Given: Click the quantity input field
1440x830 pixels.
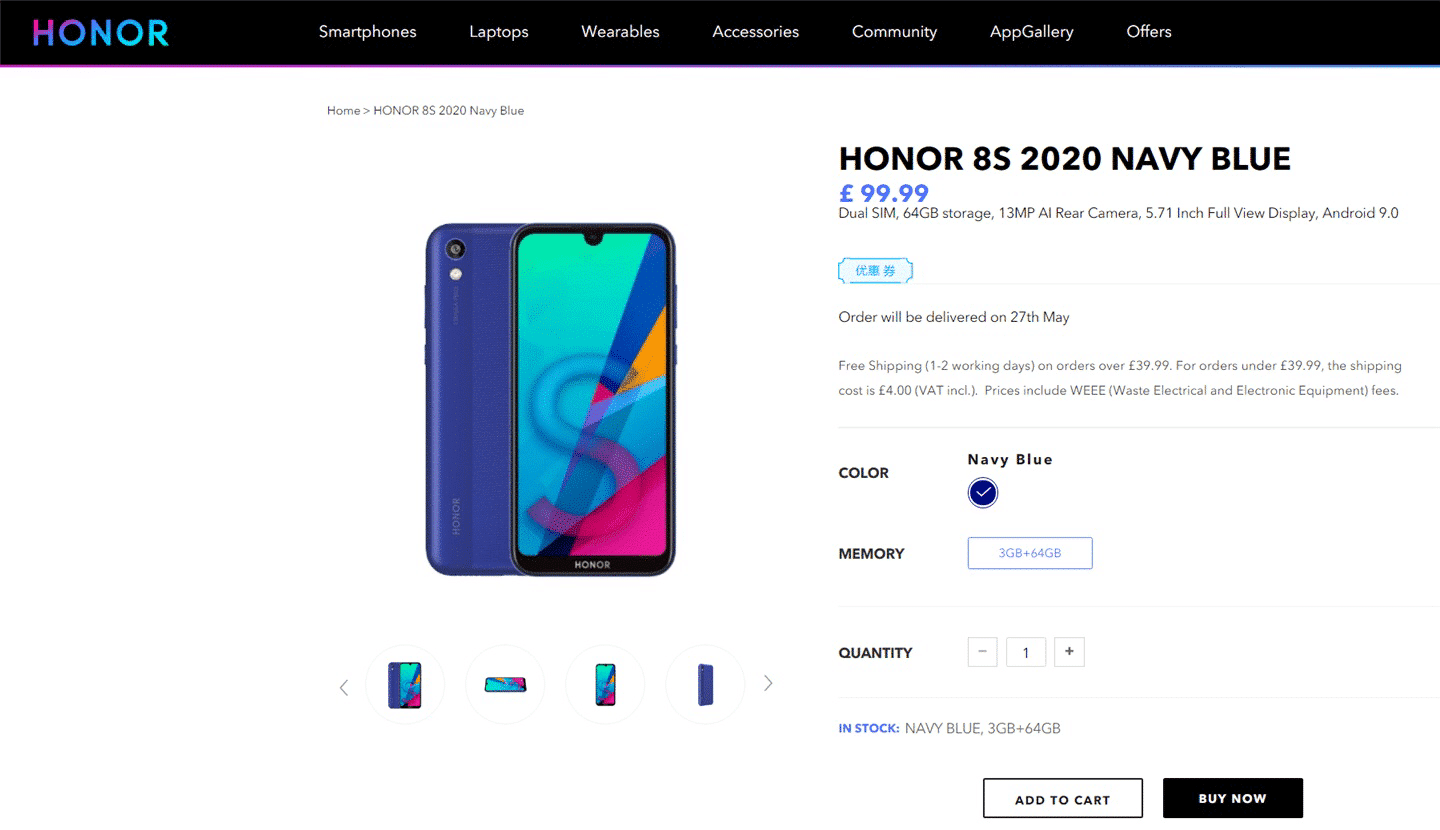Looking at the screenshot, I should pyautogui.click(x=1026, y=653).
